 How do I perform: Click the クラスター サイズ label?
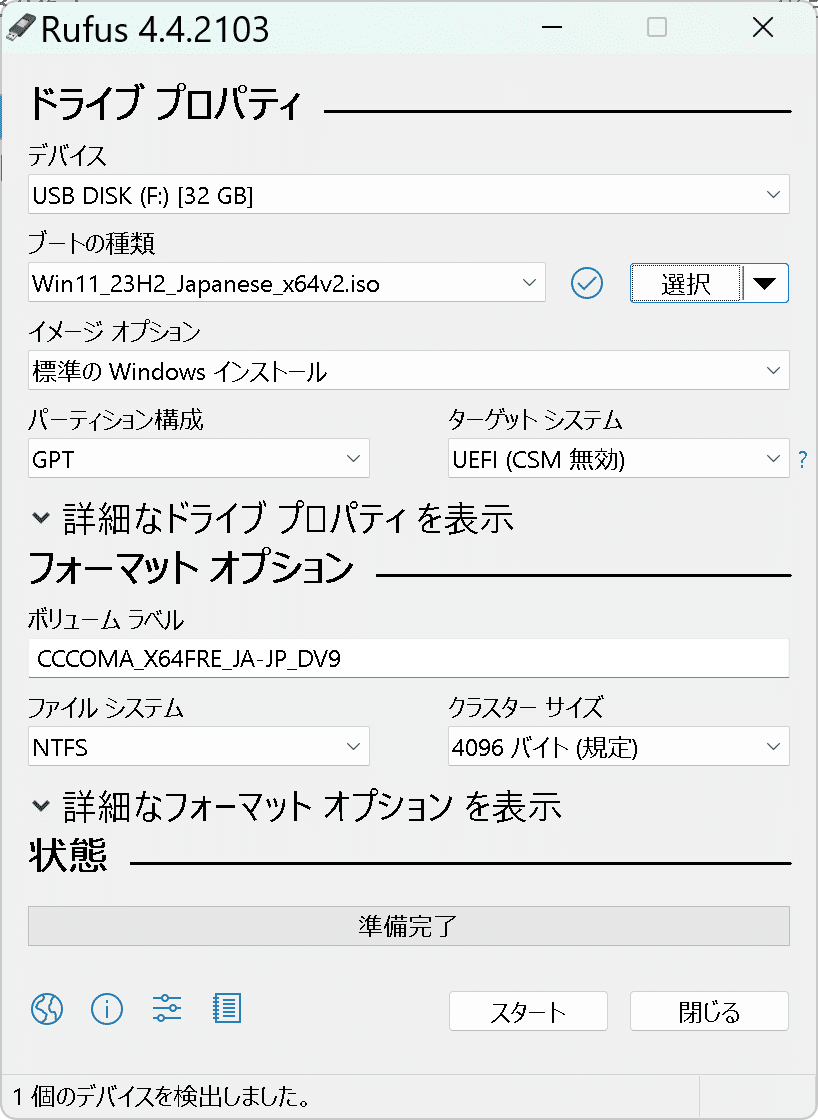(526, 707)
